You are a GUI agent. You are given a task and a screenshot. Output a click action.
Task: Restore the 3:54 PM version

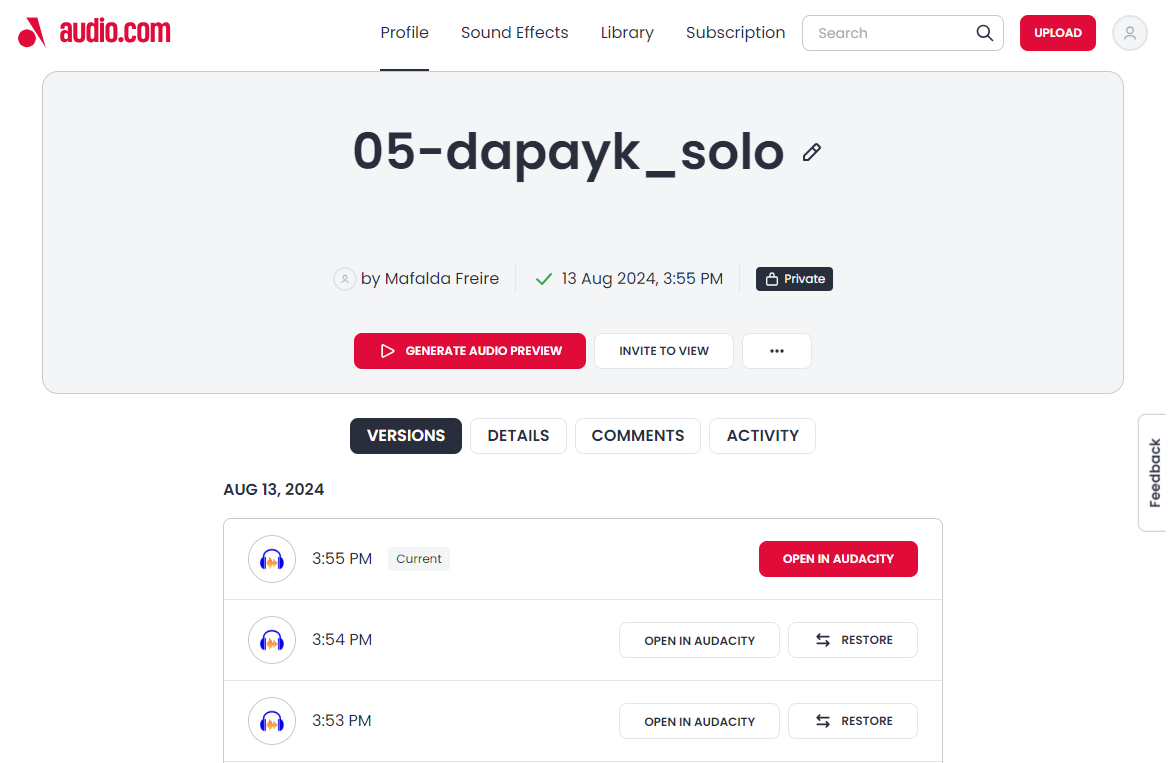(853, 640)
